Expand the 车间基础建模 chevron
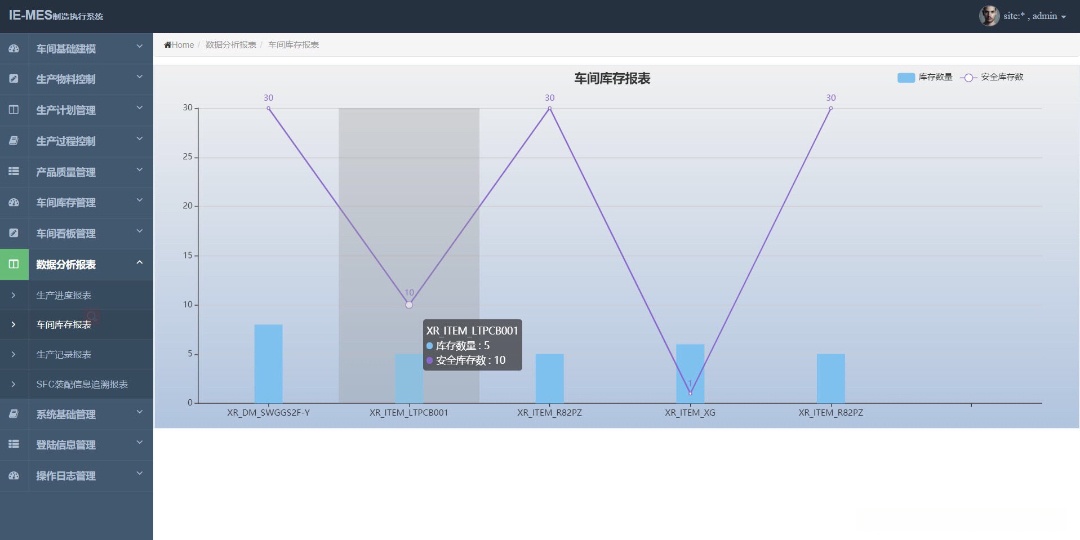Screen dimensions: 1080x540 [x=139, y=47]
